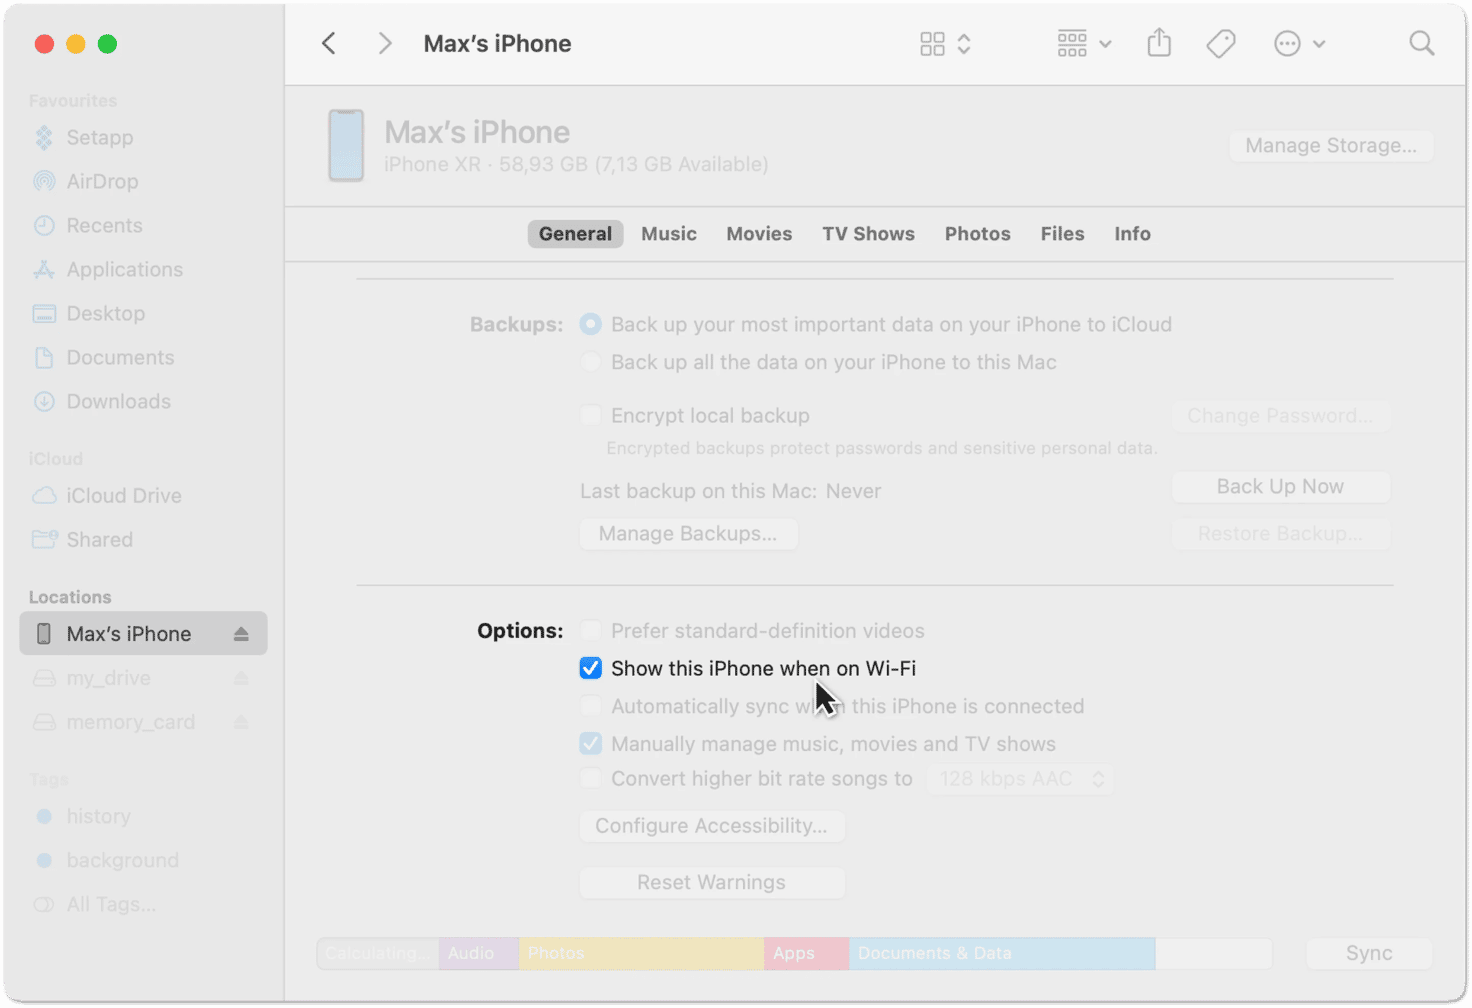Open the view options up-down arrows
The image size is (1472, 1008).
964,44
